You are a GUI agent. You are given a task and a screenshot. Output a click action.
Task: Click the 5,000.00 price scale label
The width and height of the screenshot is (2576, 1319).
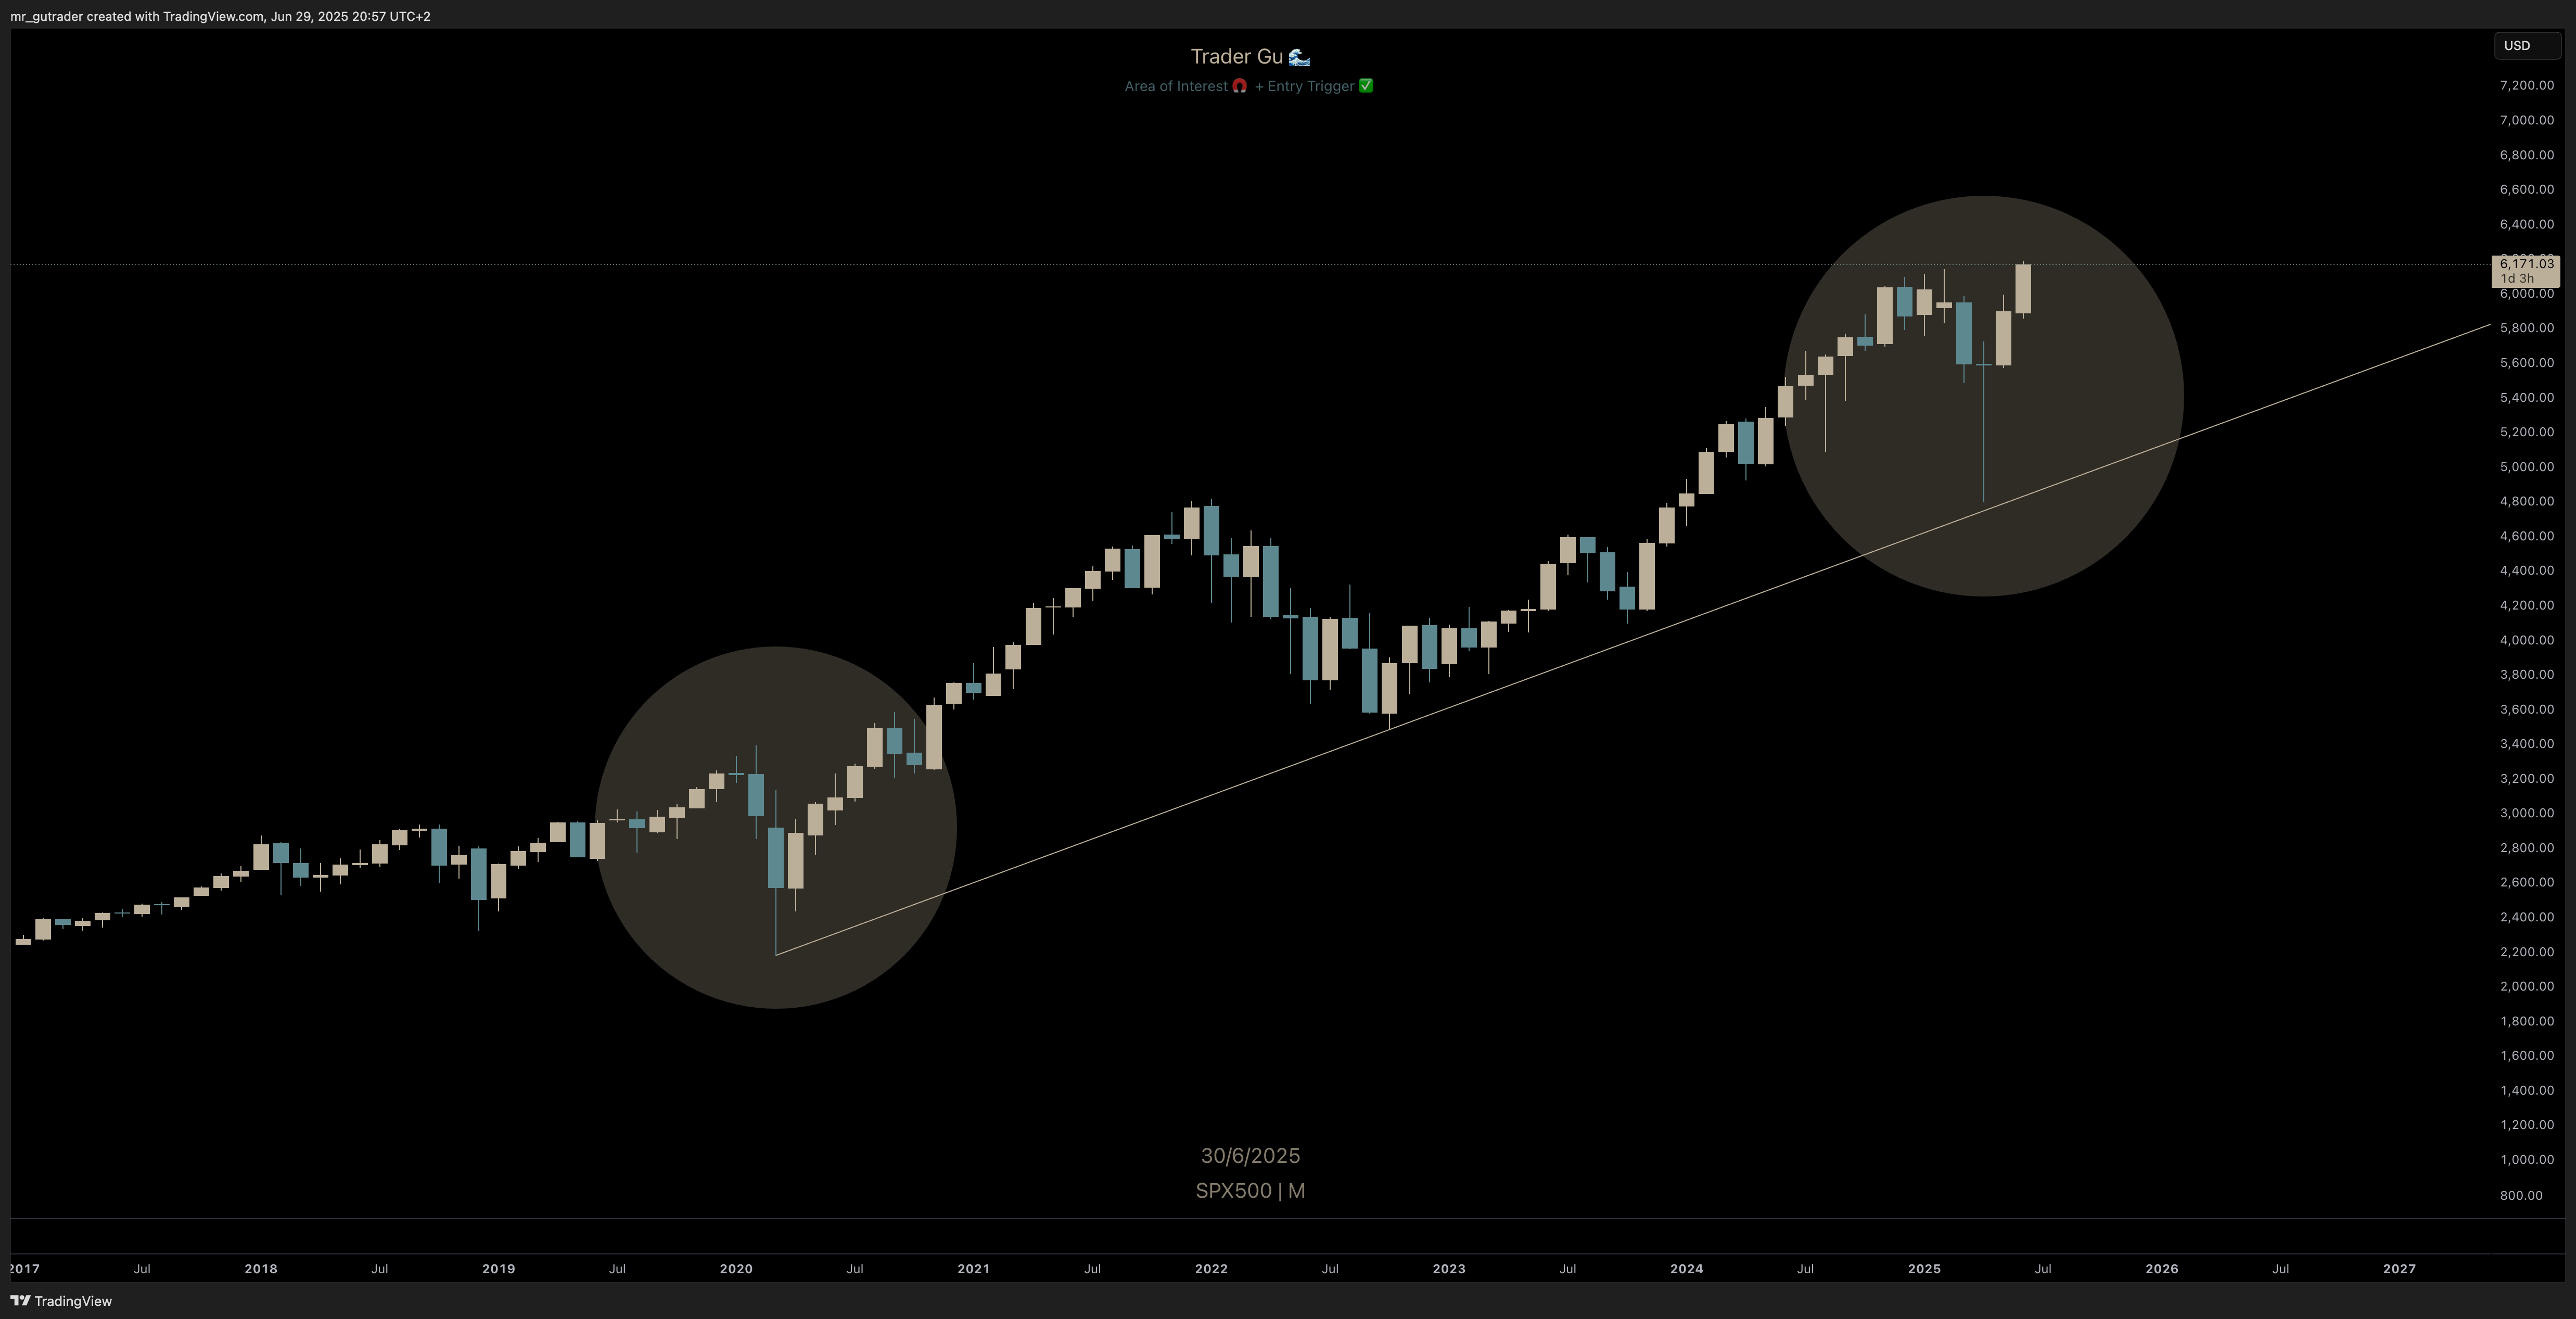2526,466
